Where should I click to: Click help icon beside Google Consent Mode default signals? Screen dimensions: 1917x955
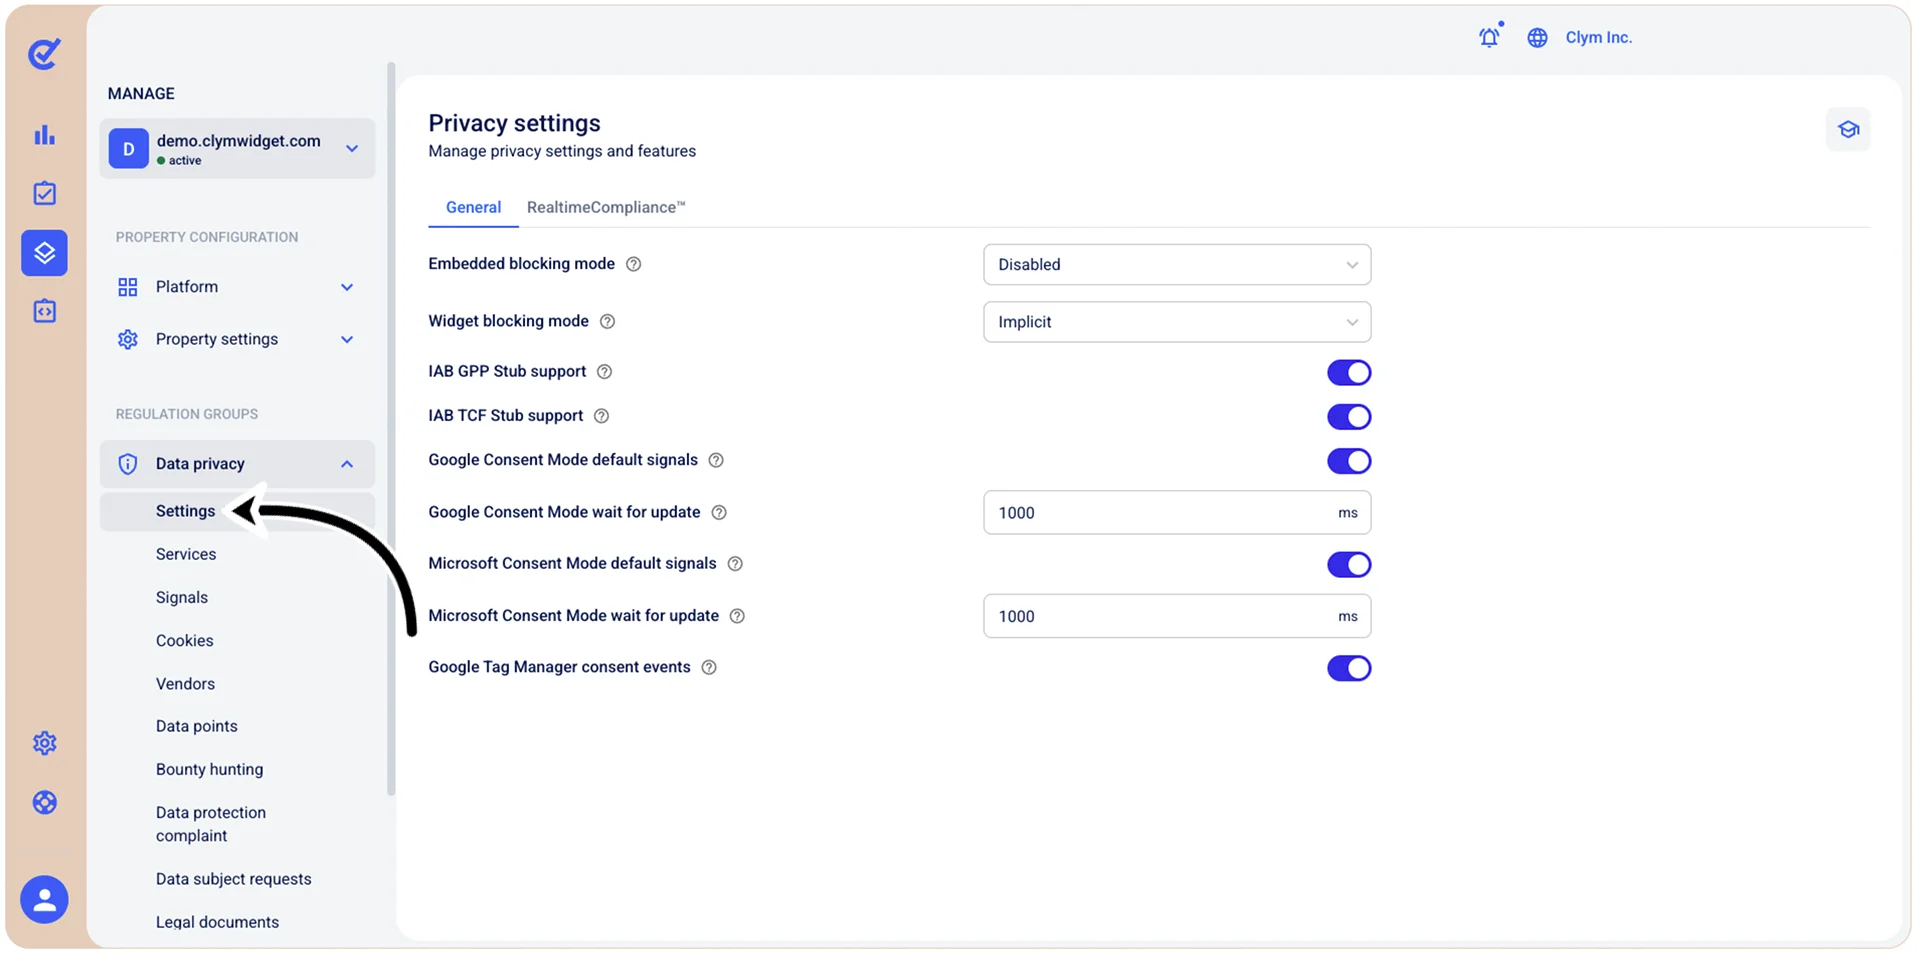point(716,460)
